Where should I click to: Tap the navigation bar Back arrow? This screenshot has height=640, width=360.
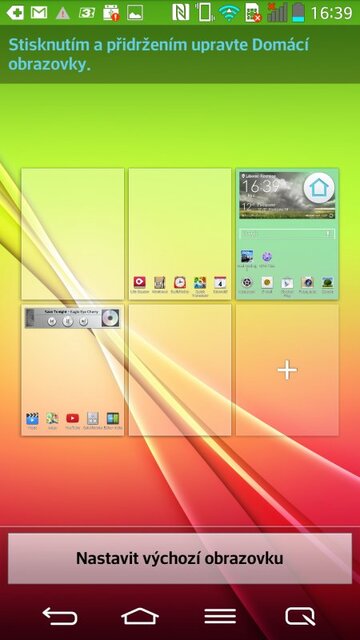point(60,616)
